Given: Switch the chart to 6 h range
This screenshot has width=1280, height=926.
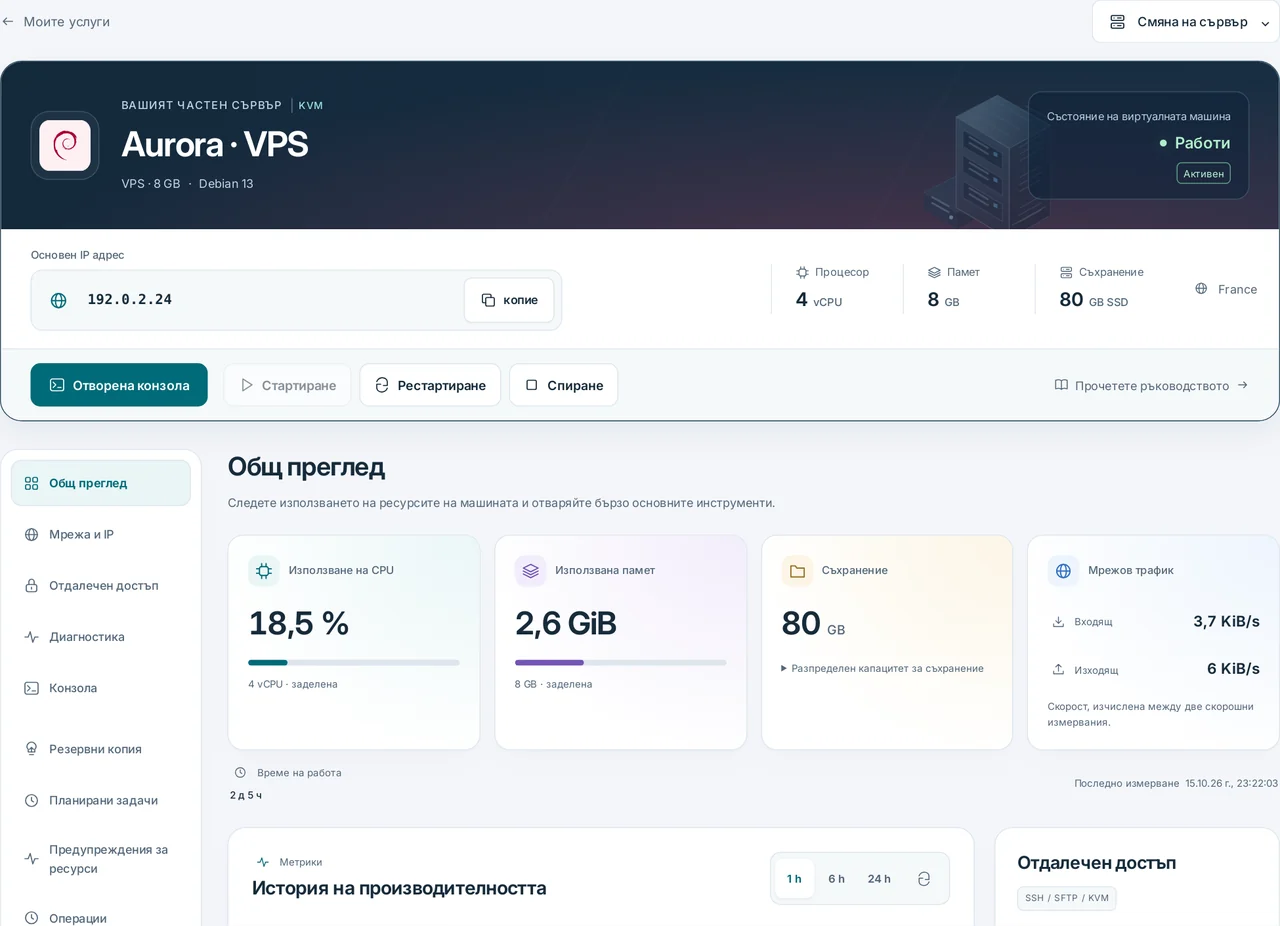Looking at the screenshot, I should pos(836,879).
